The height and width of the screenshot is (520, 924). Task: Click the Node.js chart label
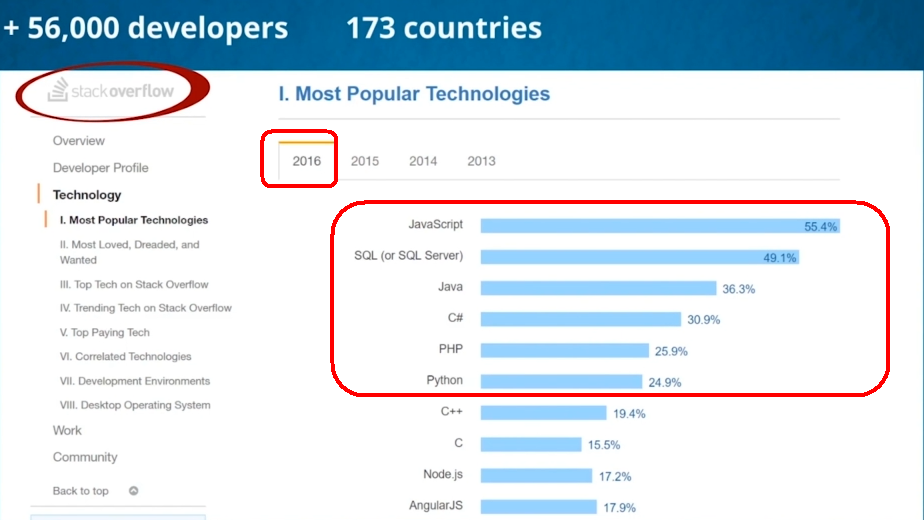coord(443,475)
